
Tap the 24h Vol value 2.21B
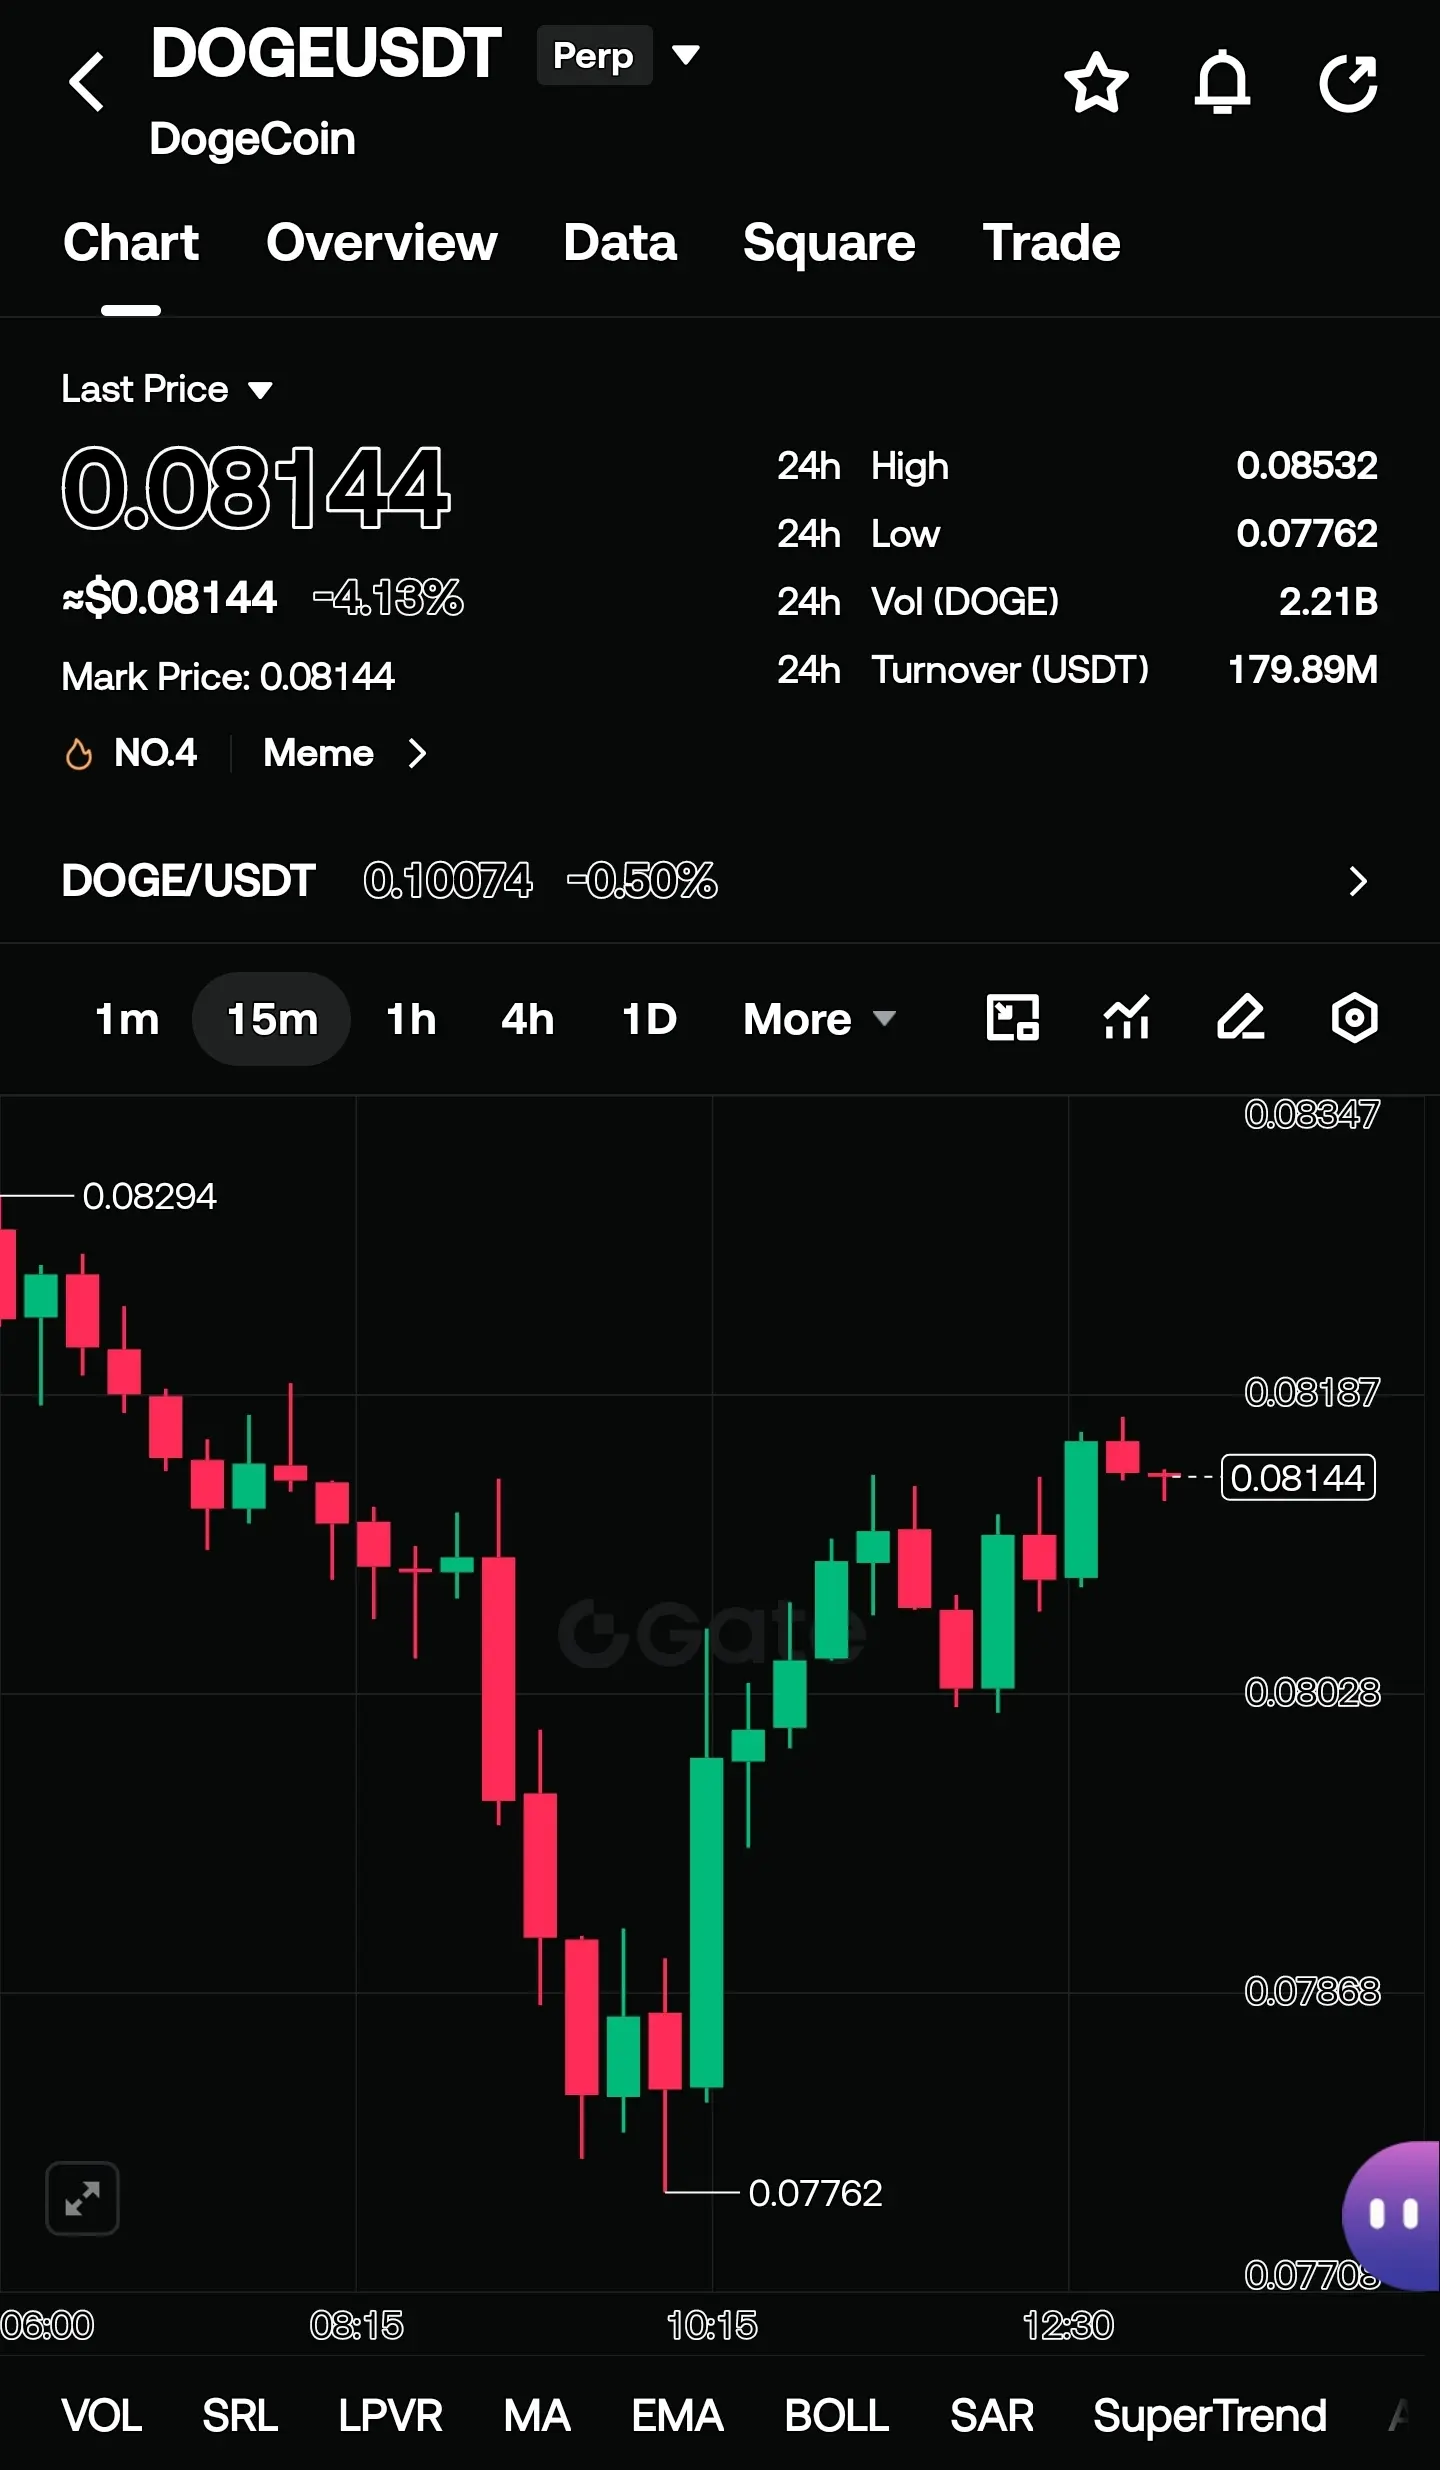[x=1328, y=602]
